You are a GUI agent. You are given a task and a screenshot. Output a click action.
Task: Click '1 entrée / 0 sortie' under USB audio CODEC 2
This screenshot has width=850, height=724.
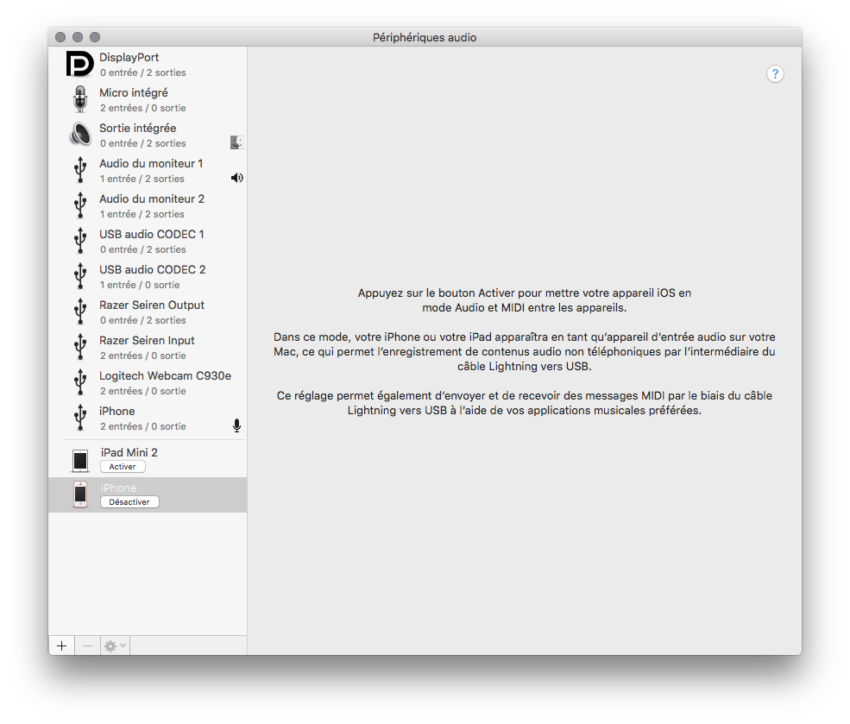click(140, 285)
